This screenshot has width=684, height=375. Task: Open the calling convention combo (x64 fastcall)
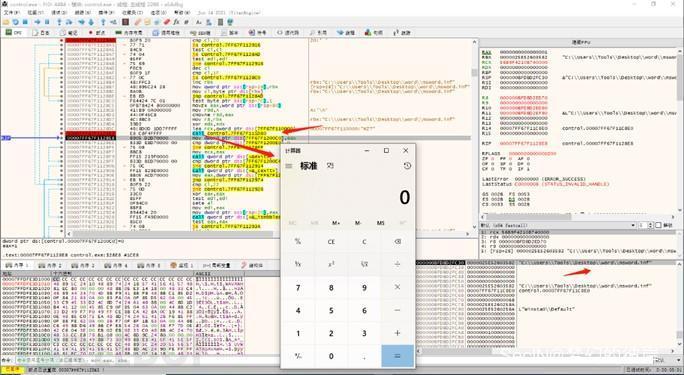pos(558,225)
